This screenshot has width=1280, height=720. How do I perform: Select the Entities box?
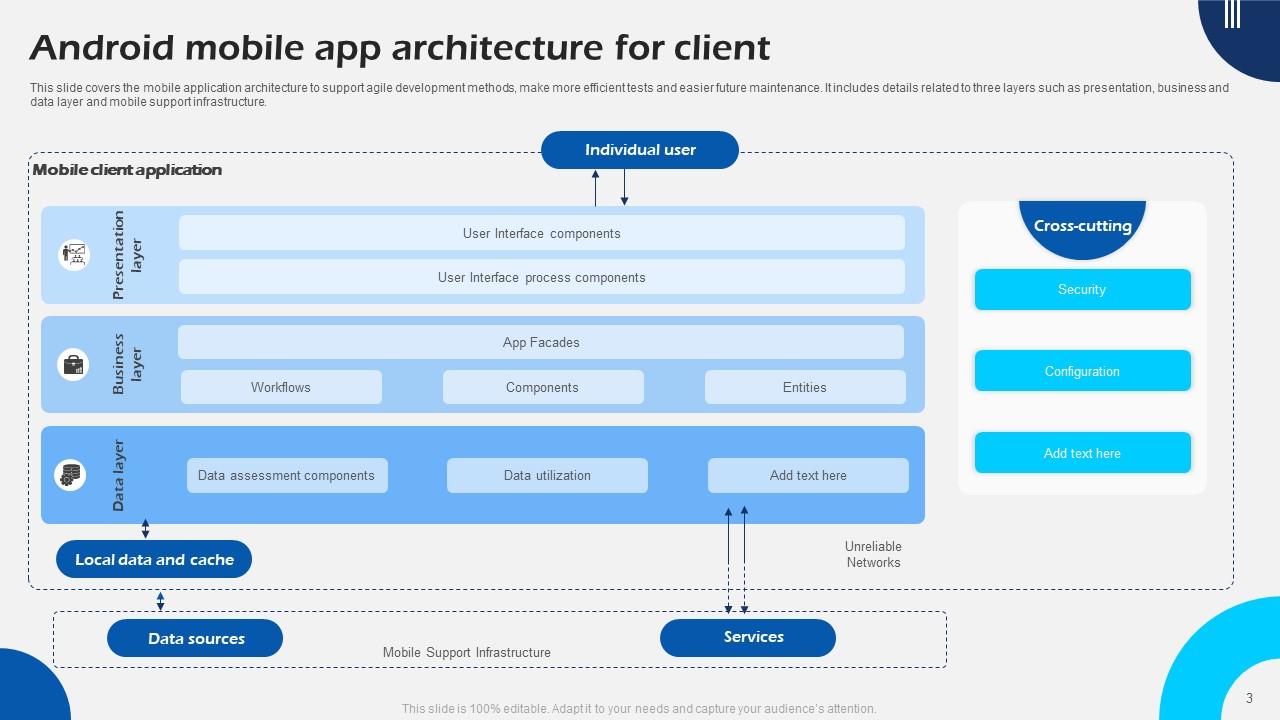coord(805,387)
